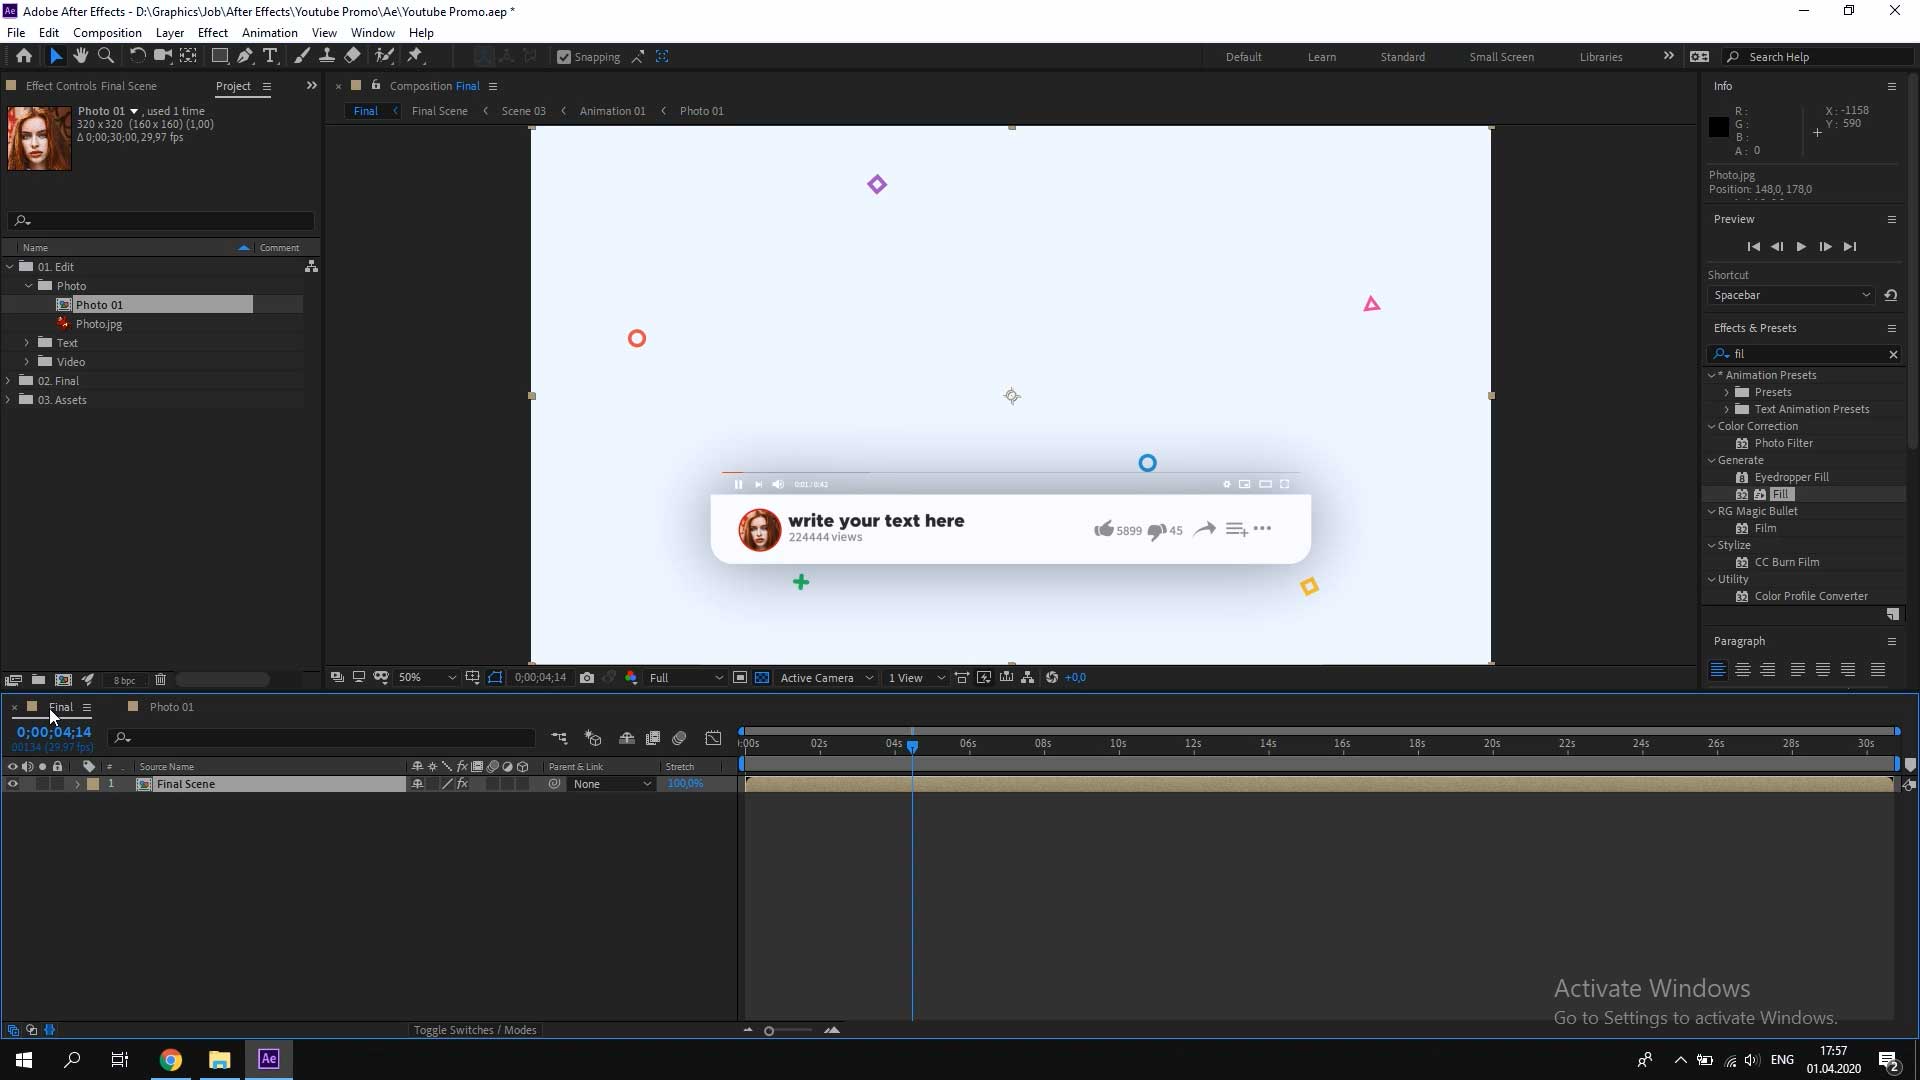
Task: Open File Explorer from the taskbar
Action: [x=220, y=1060]
